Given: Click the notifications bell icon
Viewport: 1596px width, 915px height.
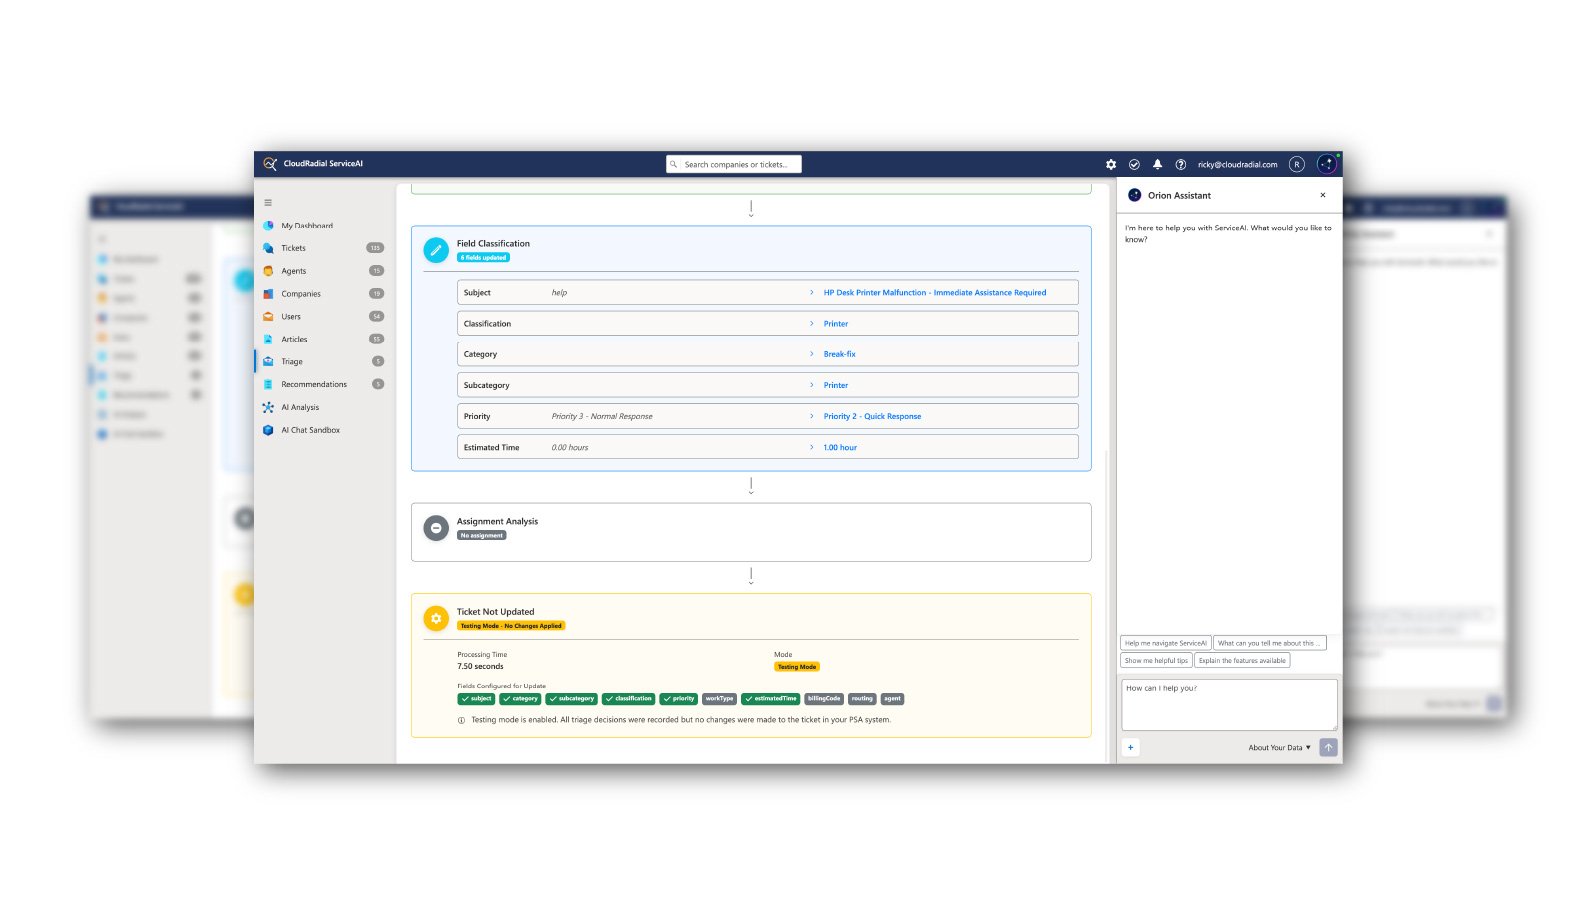Looking at the screenshot, I should pyautogui.click(x=1157, y=165).
